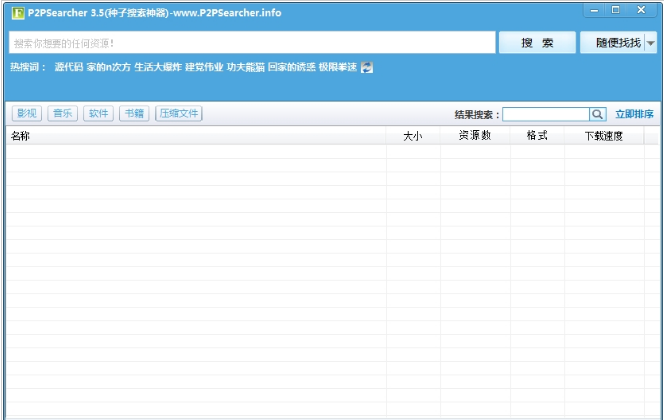This screenshot has width=664, height=420.
Task: Focus the main resource search input
Action: [252, 42]
